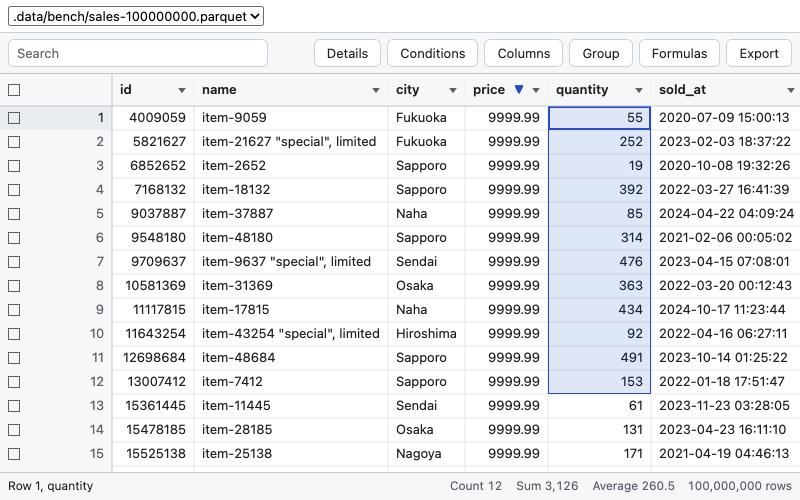
Task: Click city cell Hiroshima
Action: 426,334
